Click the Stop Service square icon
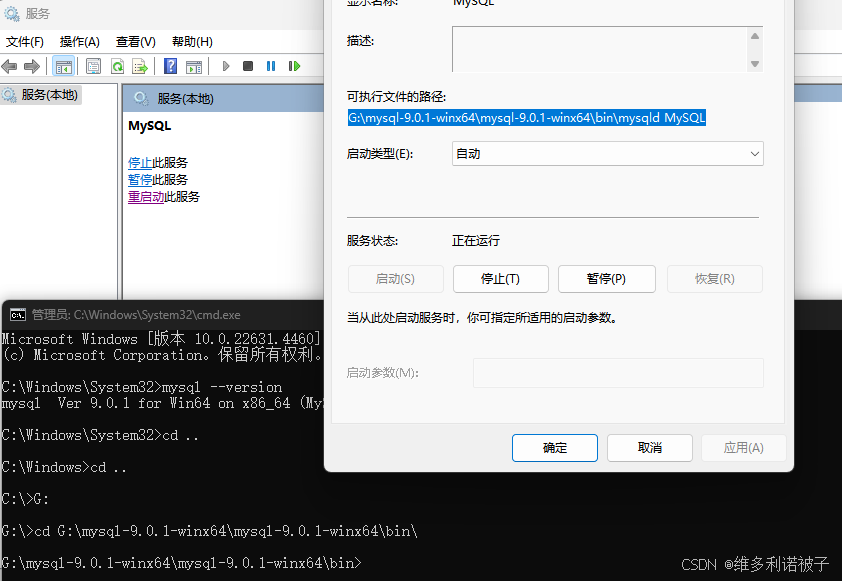 (248, 66)
